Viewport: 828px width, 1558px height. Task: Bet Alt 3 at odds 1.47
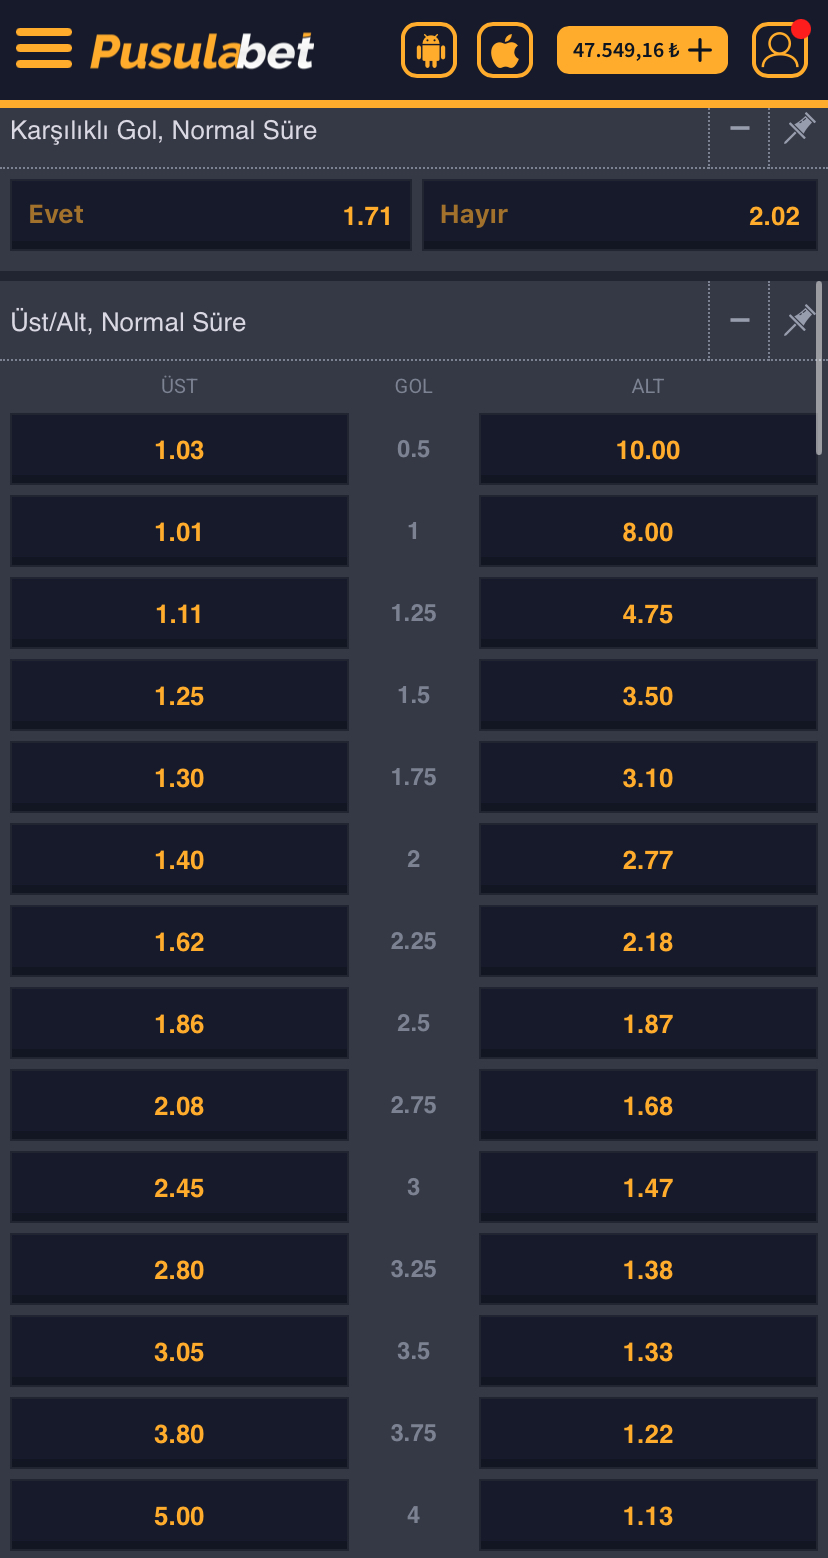click(648, 1188)
